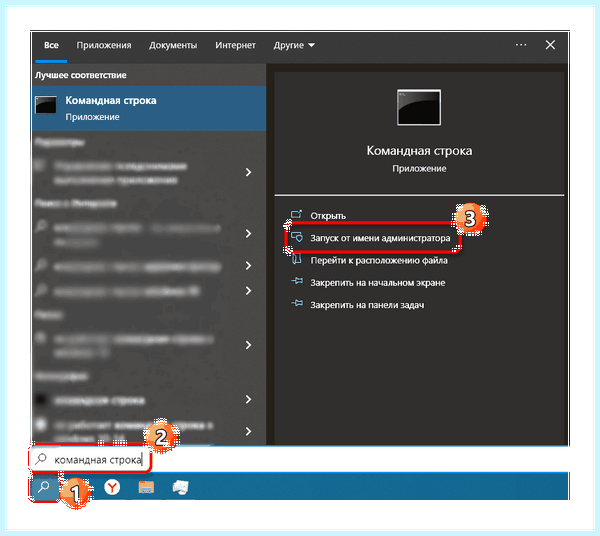This screenshot has height=536, width=600.
Task: Open File Explorer from the taskbar
Action: (x=146, y=487)
